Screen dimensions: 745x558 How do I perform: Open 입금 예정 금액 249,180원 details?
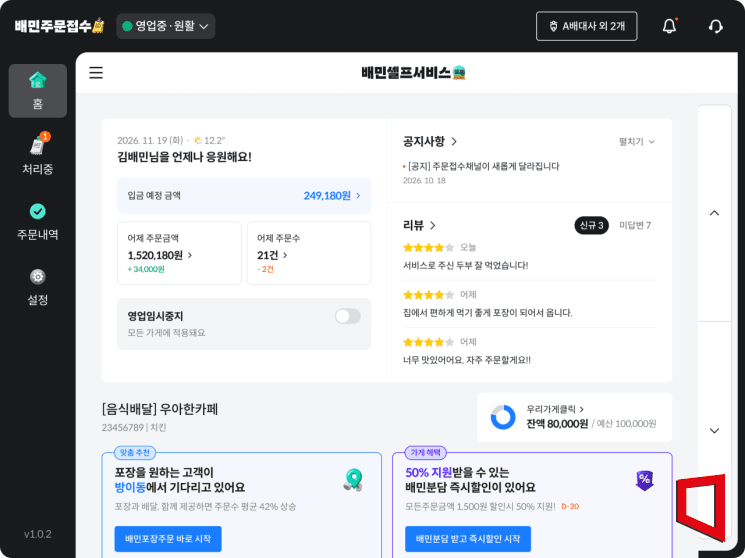coord(244,196)
